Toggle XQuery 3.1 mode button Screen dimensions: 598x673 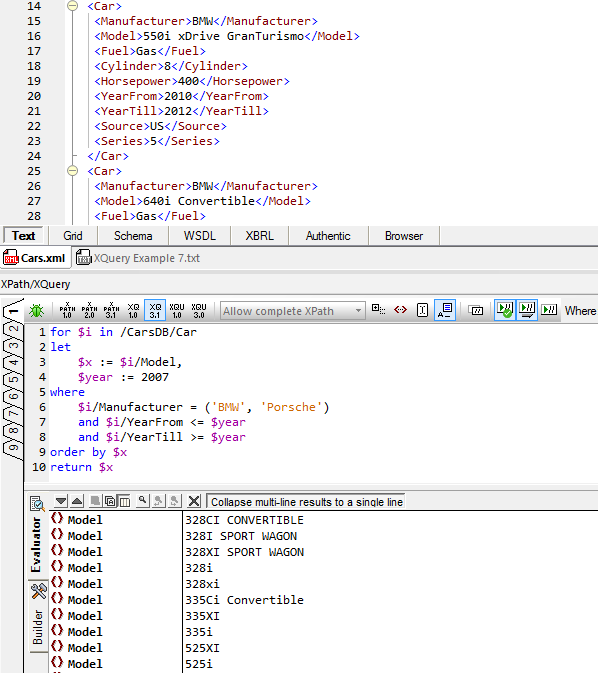point(155,310)
